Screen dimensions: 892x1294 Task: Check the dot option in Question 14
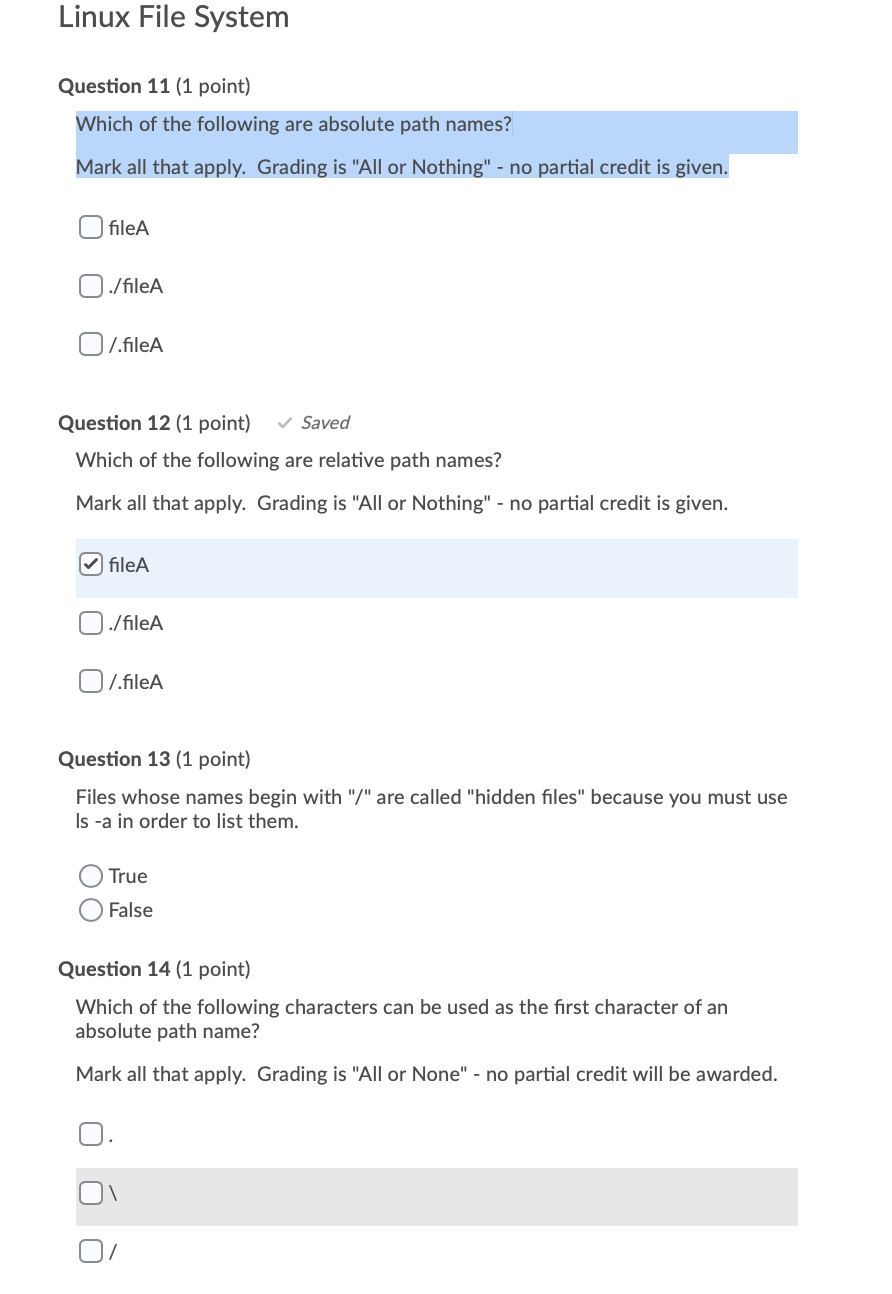[90, 1133]
